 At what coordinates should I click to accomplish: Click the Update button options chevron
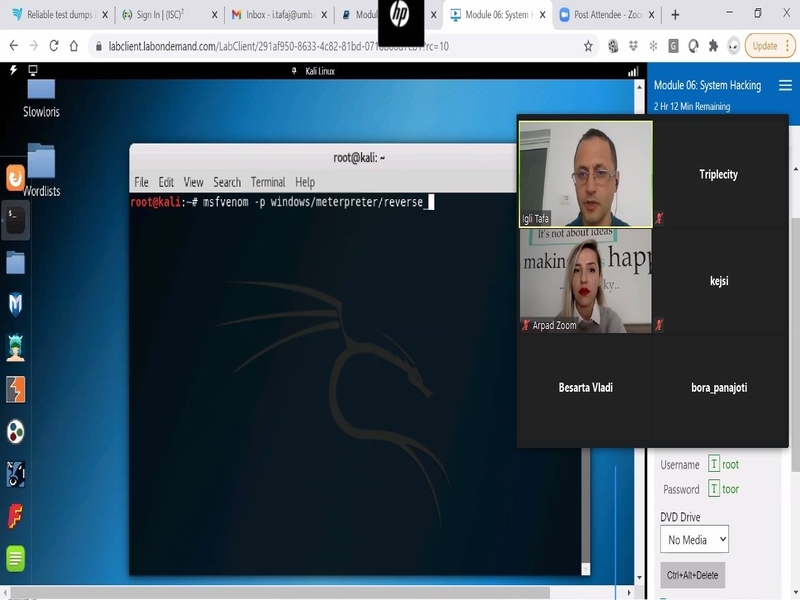pos(788,46)
